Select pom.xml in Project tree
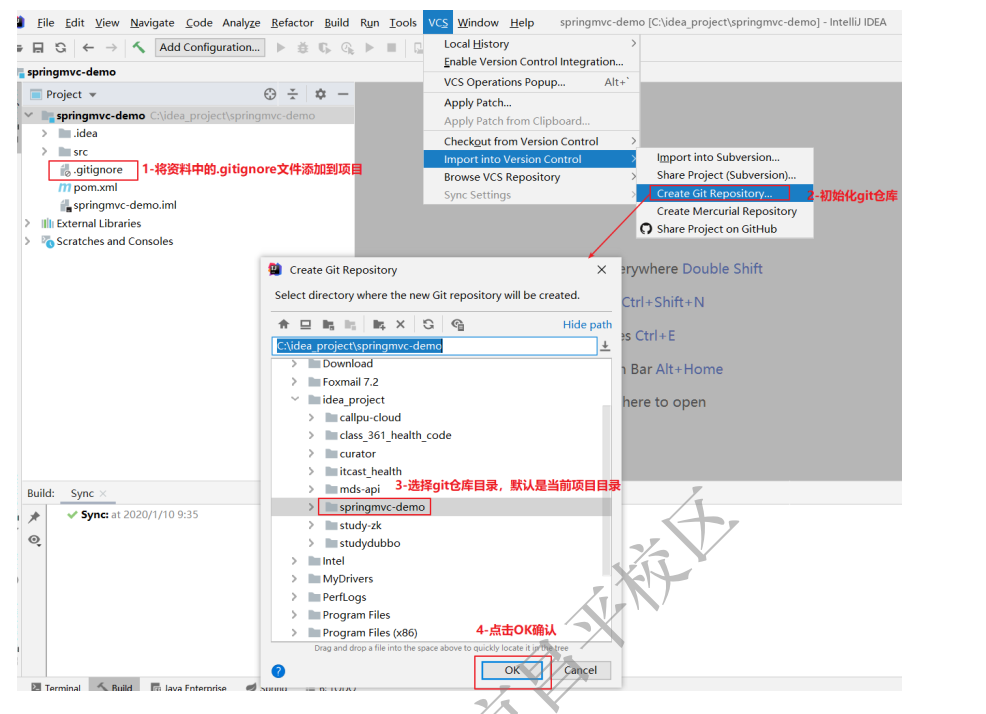The image size is (986, 714). tap(88, 187)
